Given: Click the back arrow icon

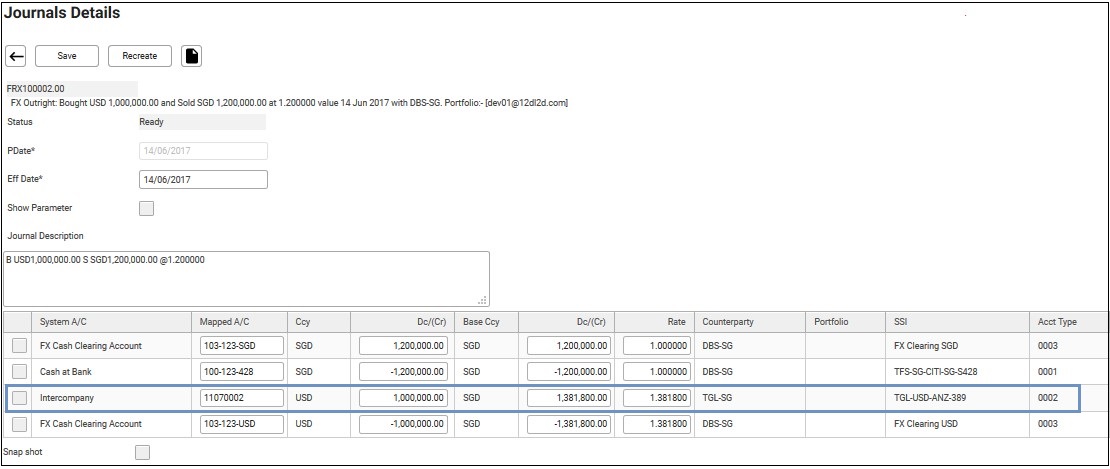Looking at the screenshot, I should (x=16, y=56).
